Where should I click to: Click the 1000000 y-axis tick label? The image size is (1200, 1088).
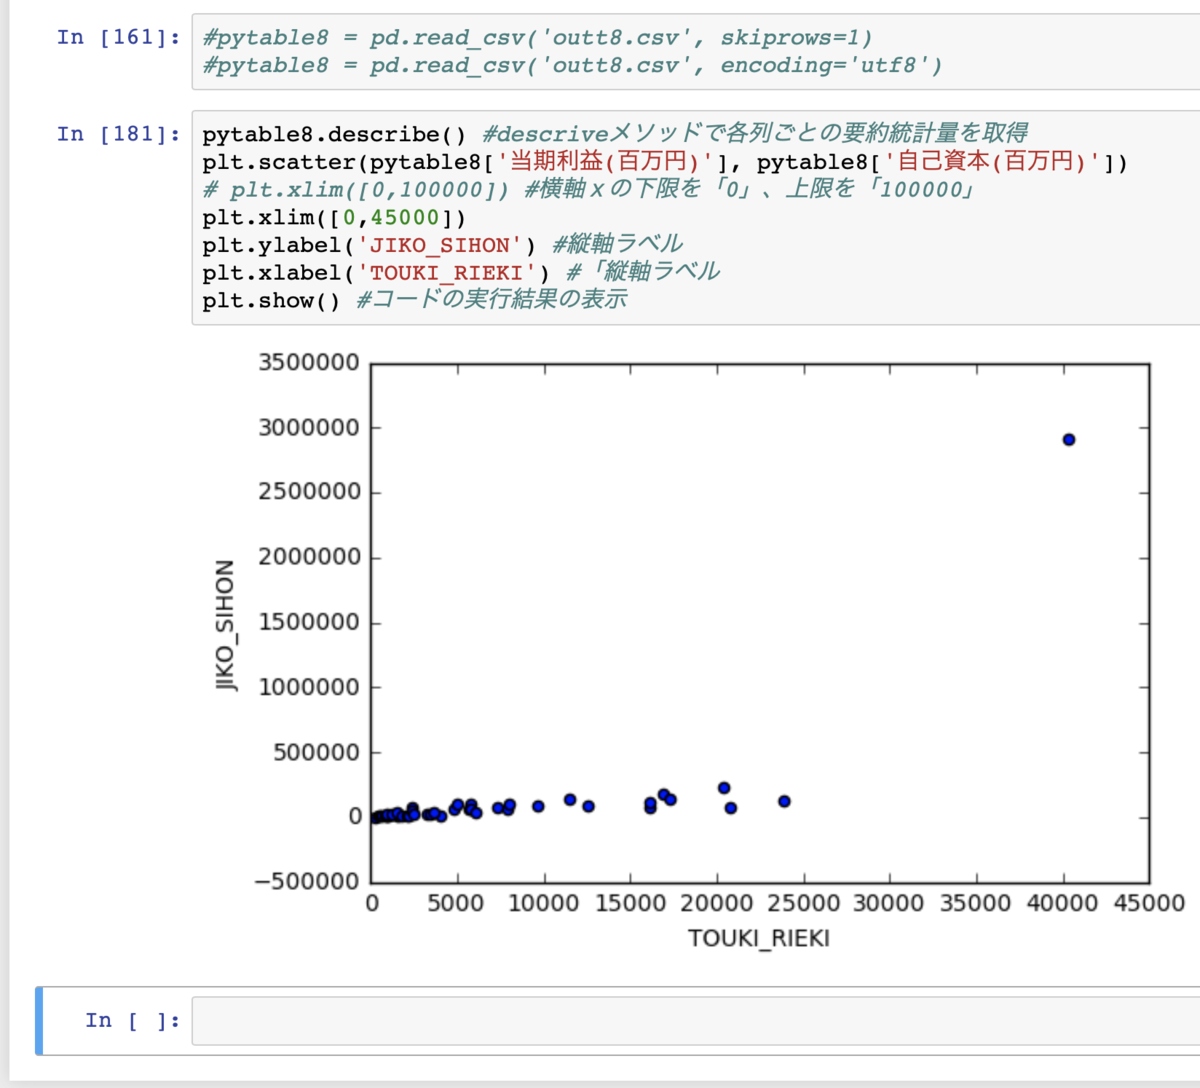point(309,687)
